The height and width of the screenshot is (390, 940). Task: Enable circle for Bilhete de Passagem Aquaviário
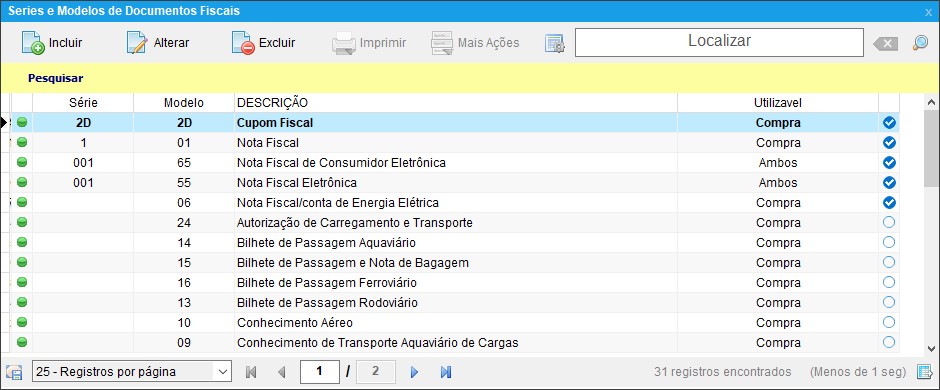889,242
